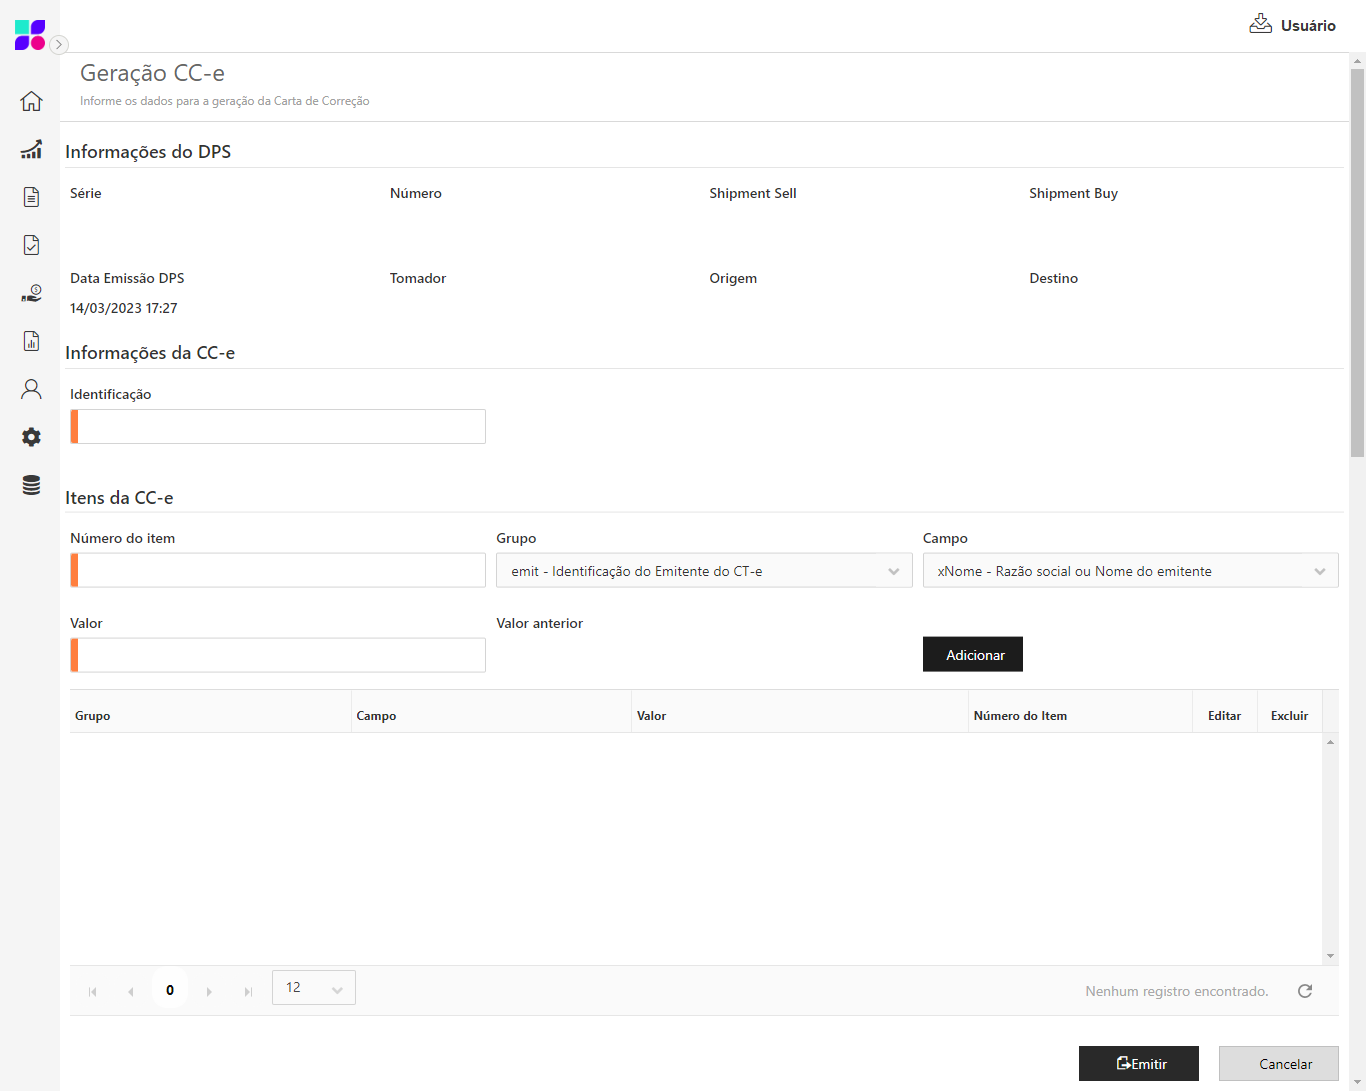
Task: Open the settings gear sidebar icon
Action: pyautogui.click(x=31, y=437)
